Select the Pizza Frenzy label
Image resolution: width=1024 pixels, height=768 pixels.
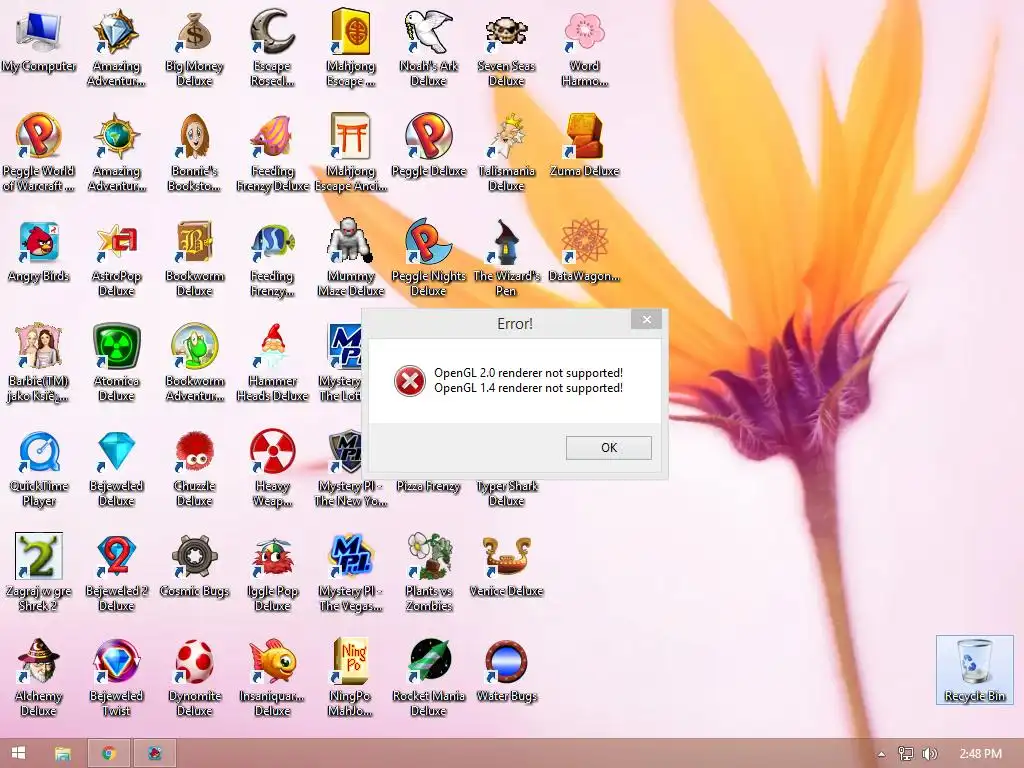click(428, 487)
